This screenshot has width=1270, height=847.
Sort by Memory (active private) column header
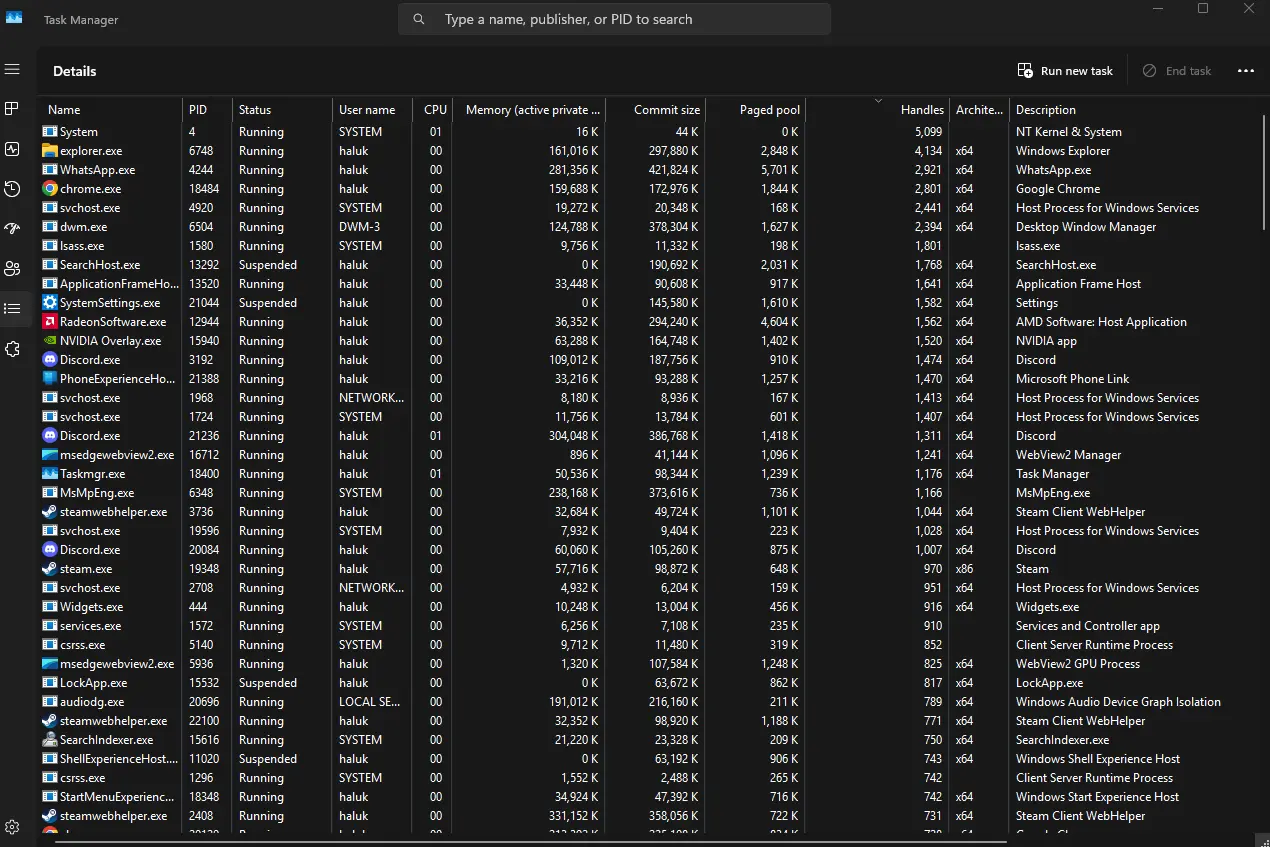529,110
